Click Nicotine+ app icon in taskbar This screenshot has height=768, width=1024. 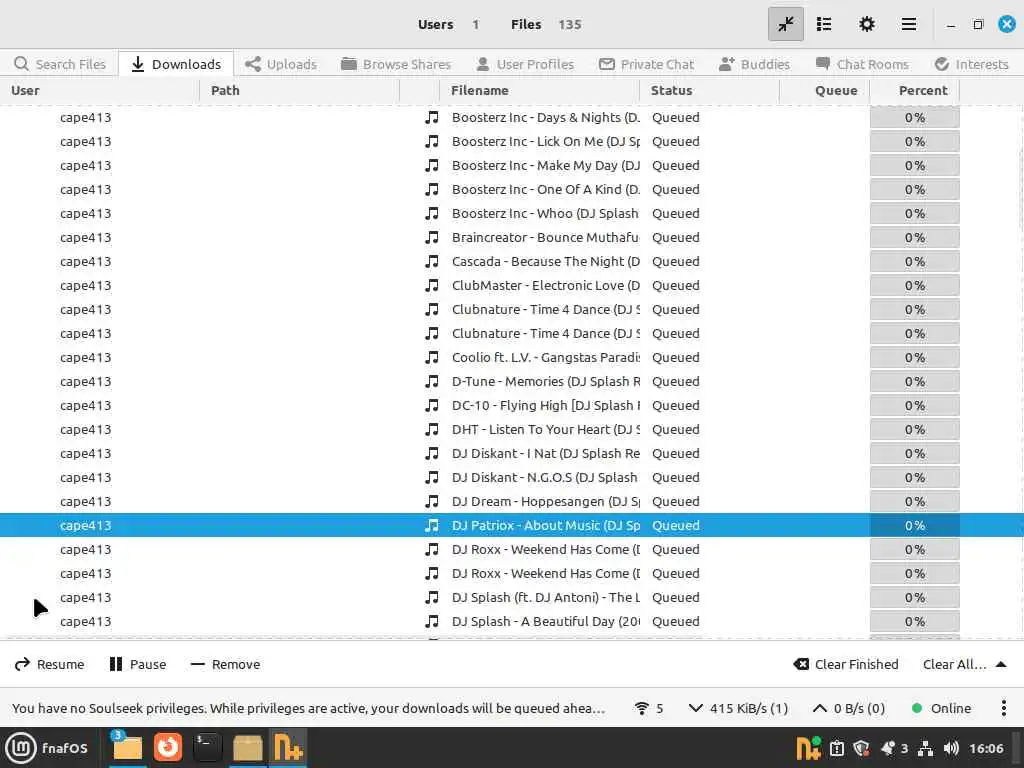[x=288, y=748]
